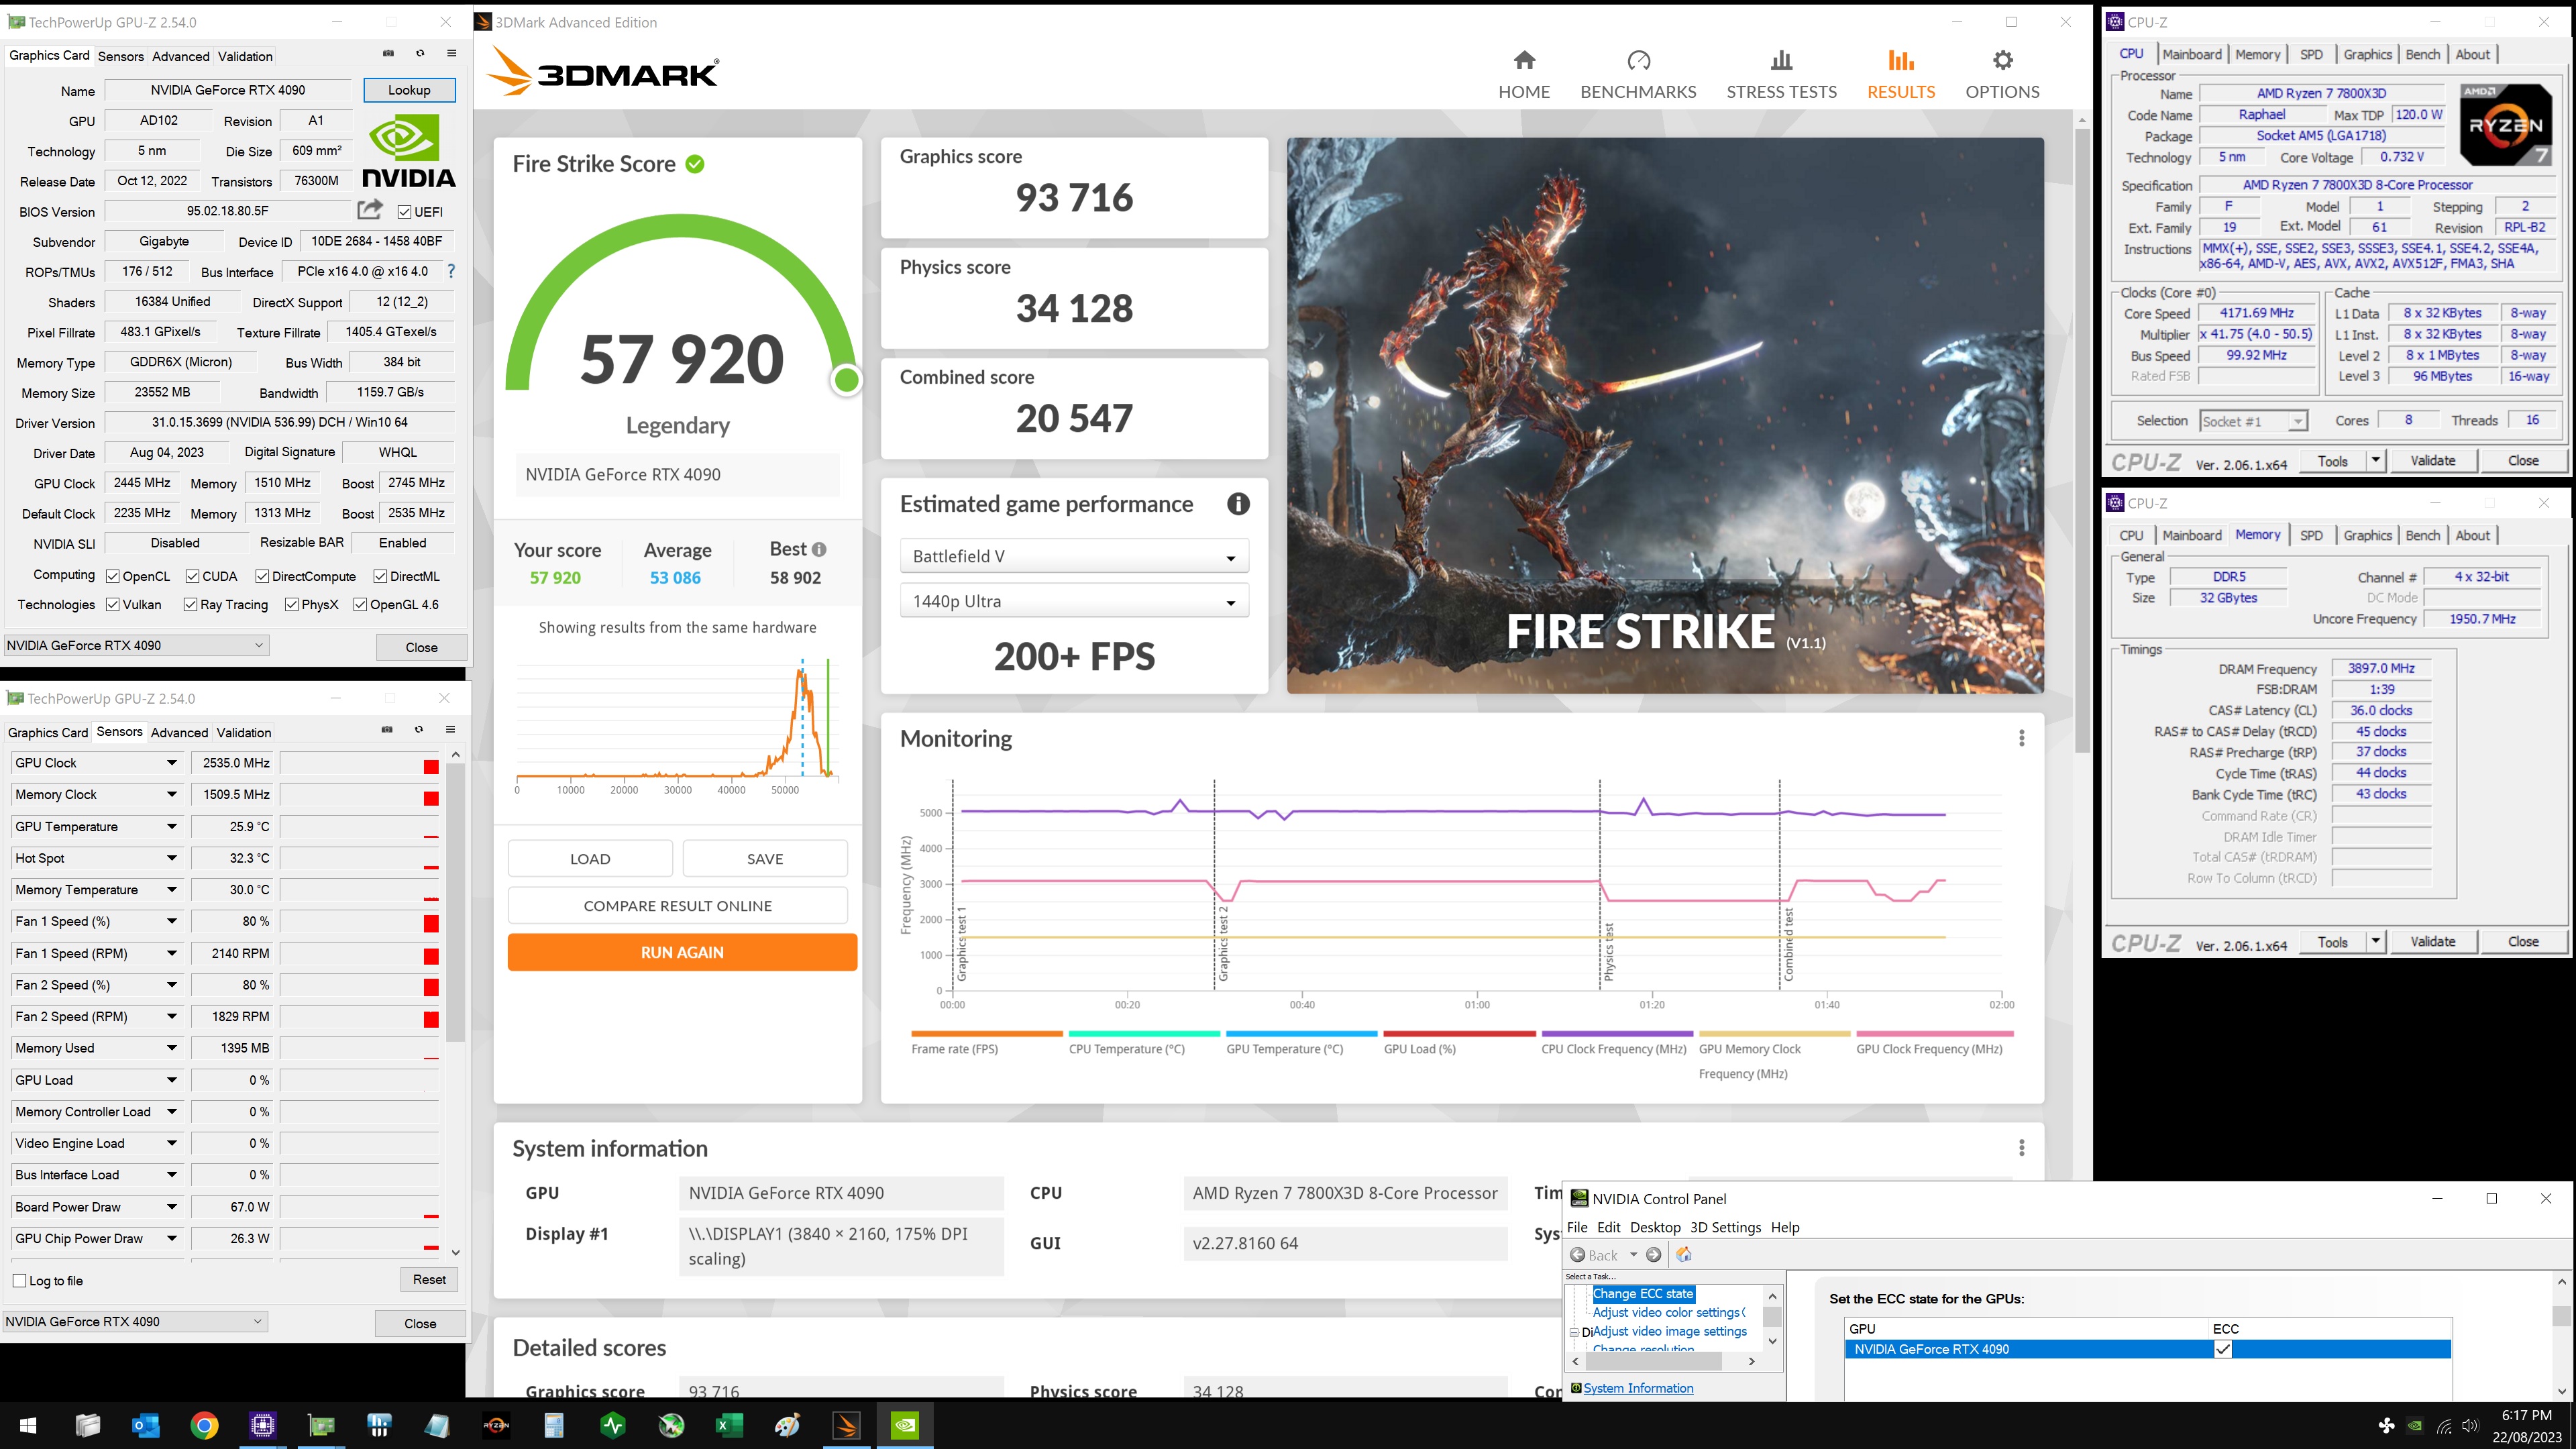Open the 1440p Ultra resolution dropdown
Viewport: 2576px width, 1449px height.
click(x=1074, y=601)
